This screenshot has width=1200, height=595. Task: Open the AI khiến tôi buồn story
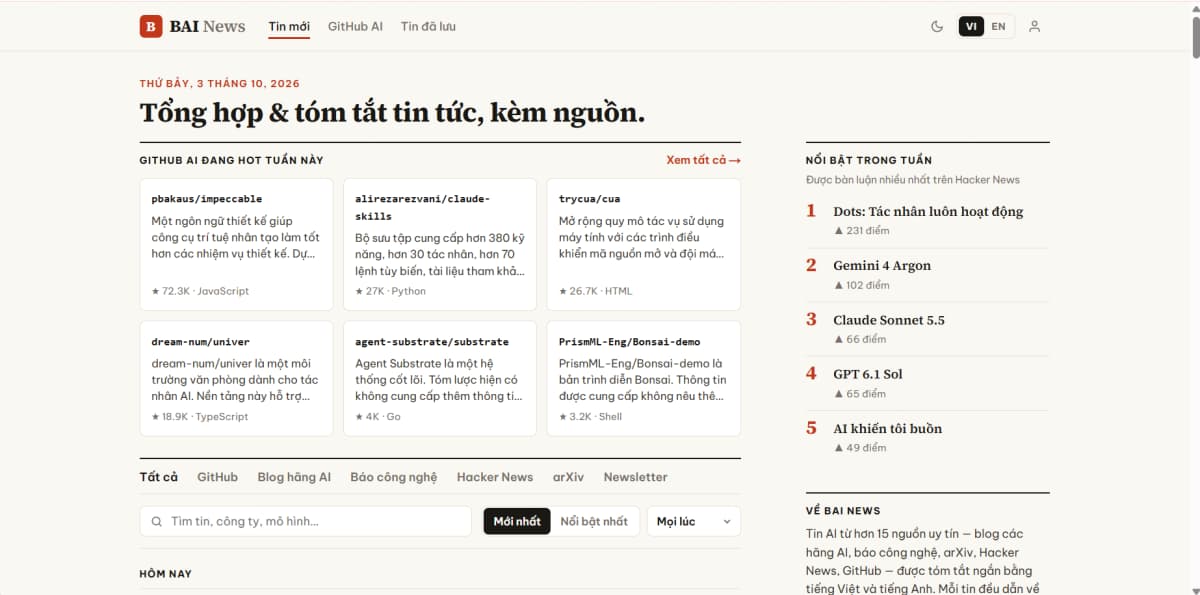pos(888,428)
